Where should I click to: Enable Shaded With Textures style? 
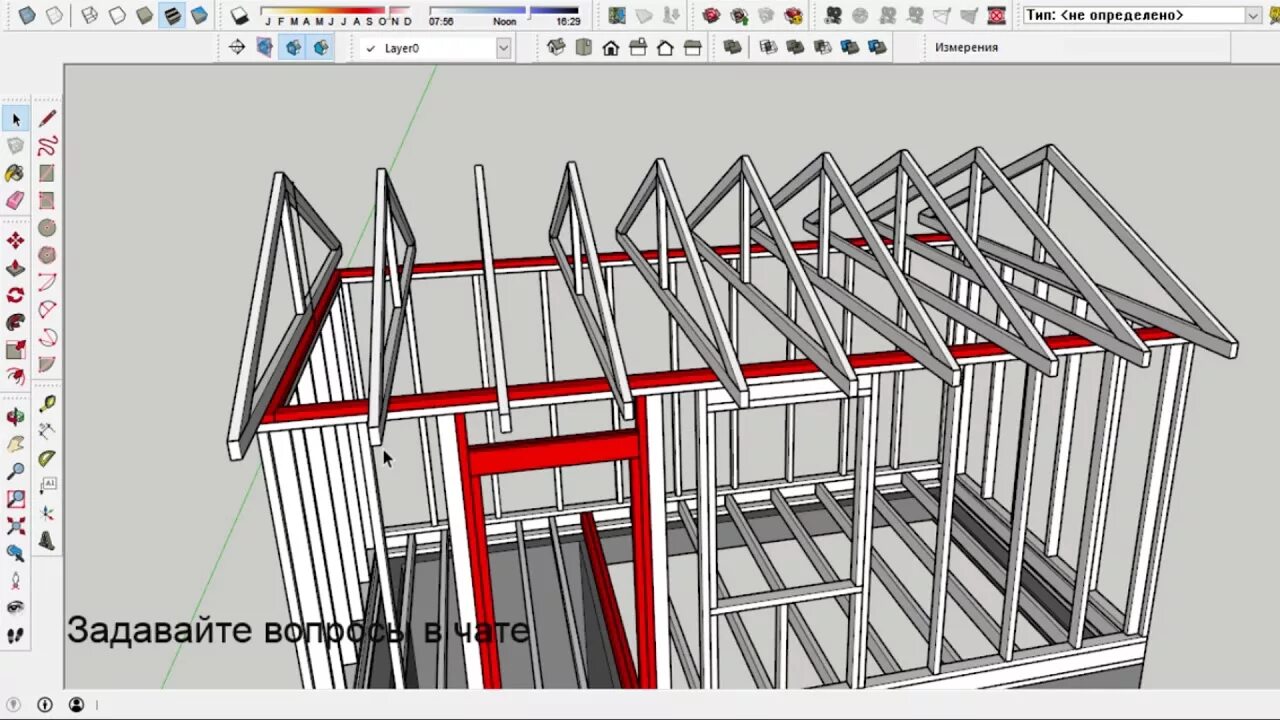click(172, 15)
